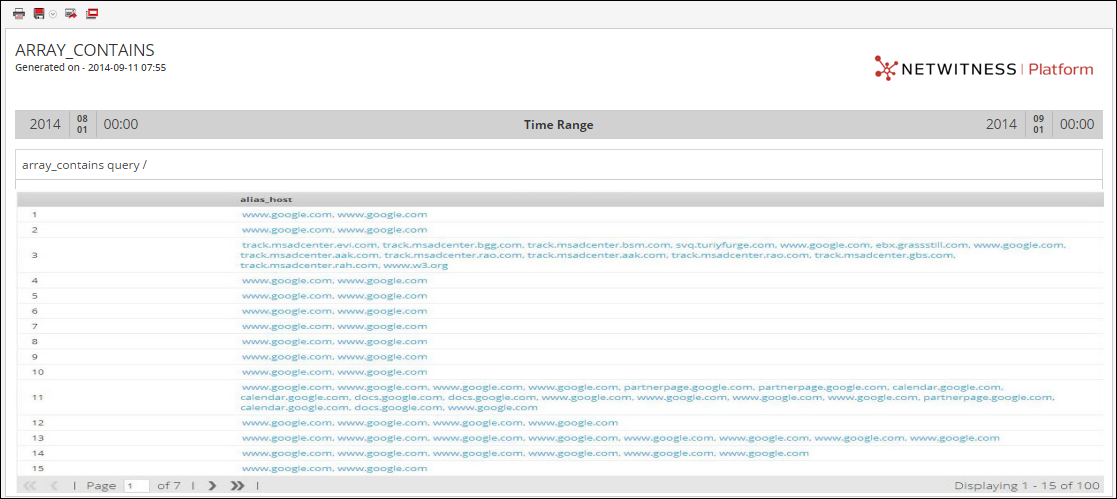Click the alias_host column header
Screen dimensions: 1117x499
click(x=266, y=200)
